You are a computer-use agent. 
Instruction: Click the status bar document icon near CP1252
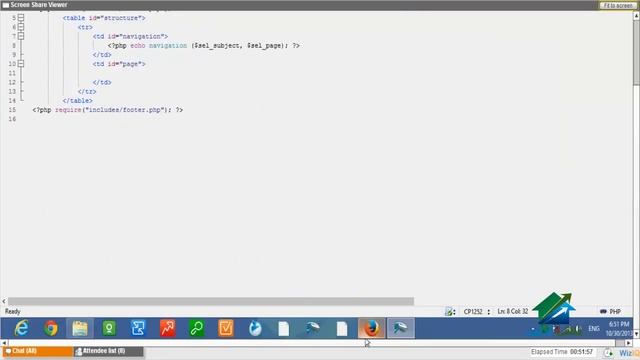pos(450,312)
